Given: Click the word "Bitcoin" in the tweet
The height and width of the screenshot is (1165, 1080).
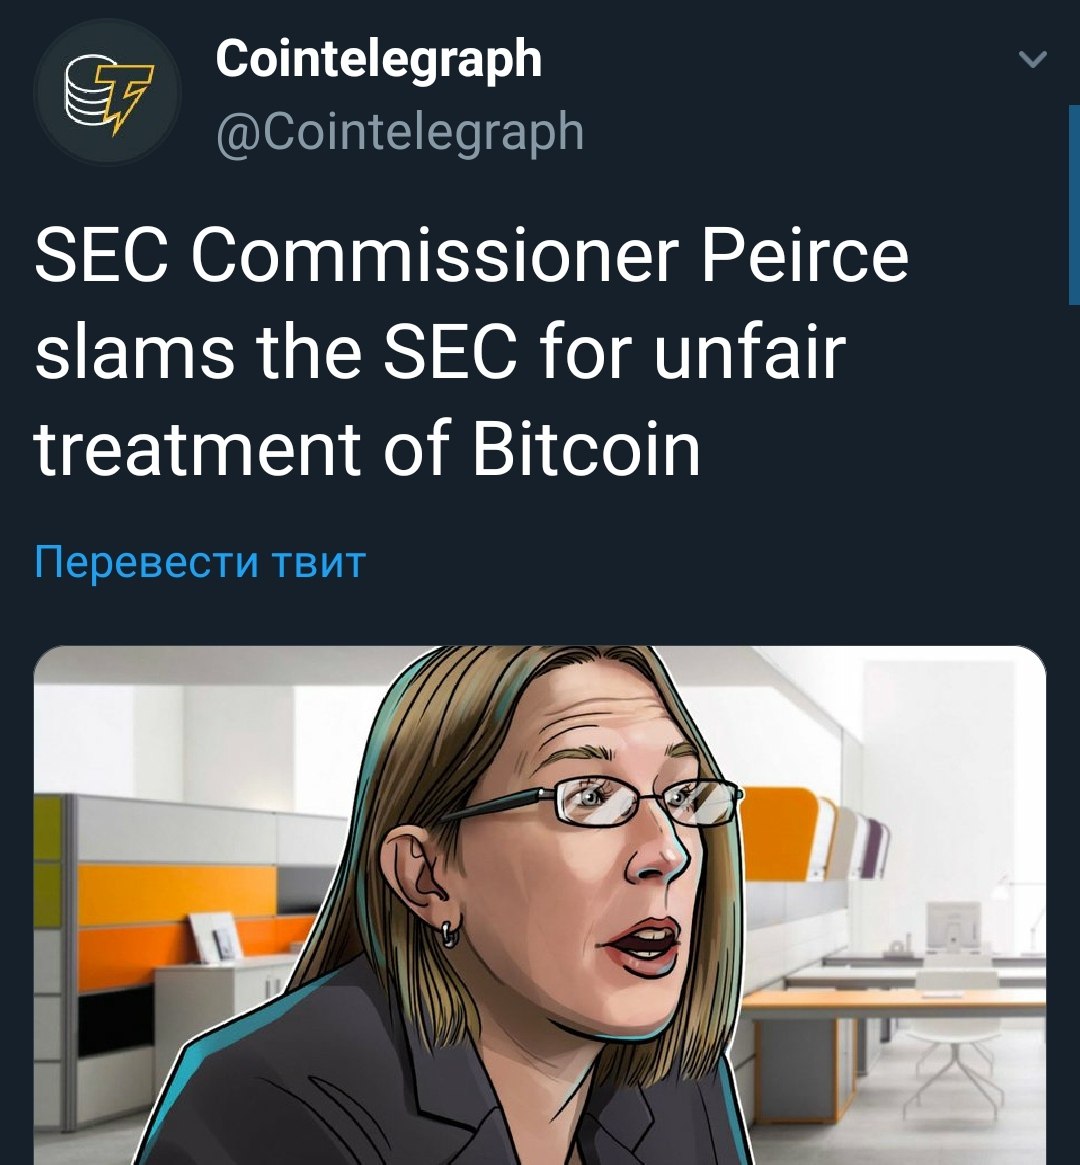Looking at the screenshot, I should coord(586,450).
